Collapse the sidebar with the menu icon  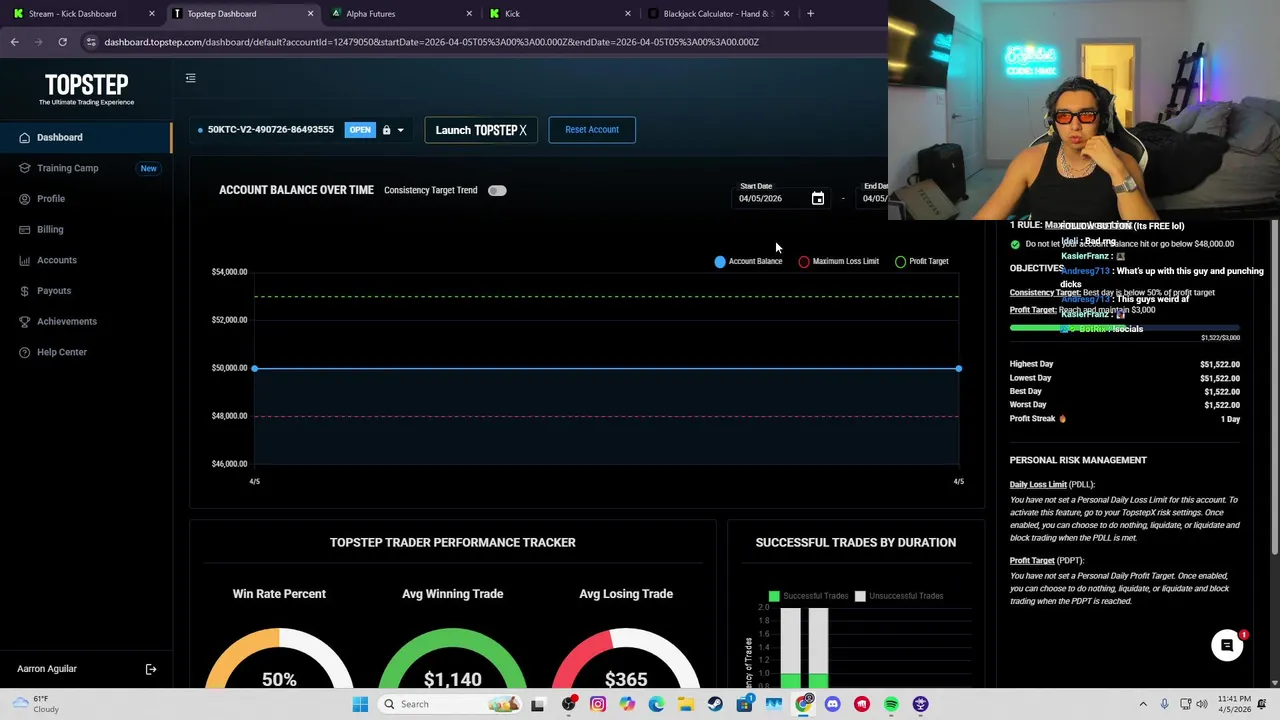pyautogui.click(x=190, y=78)
